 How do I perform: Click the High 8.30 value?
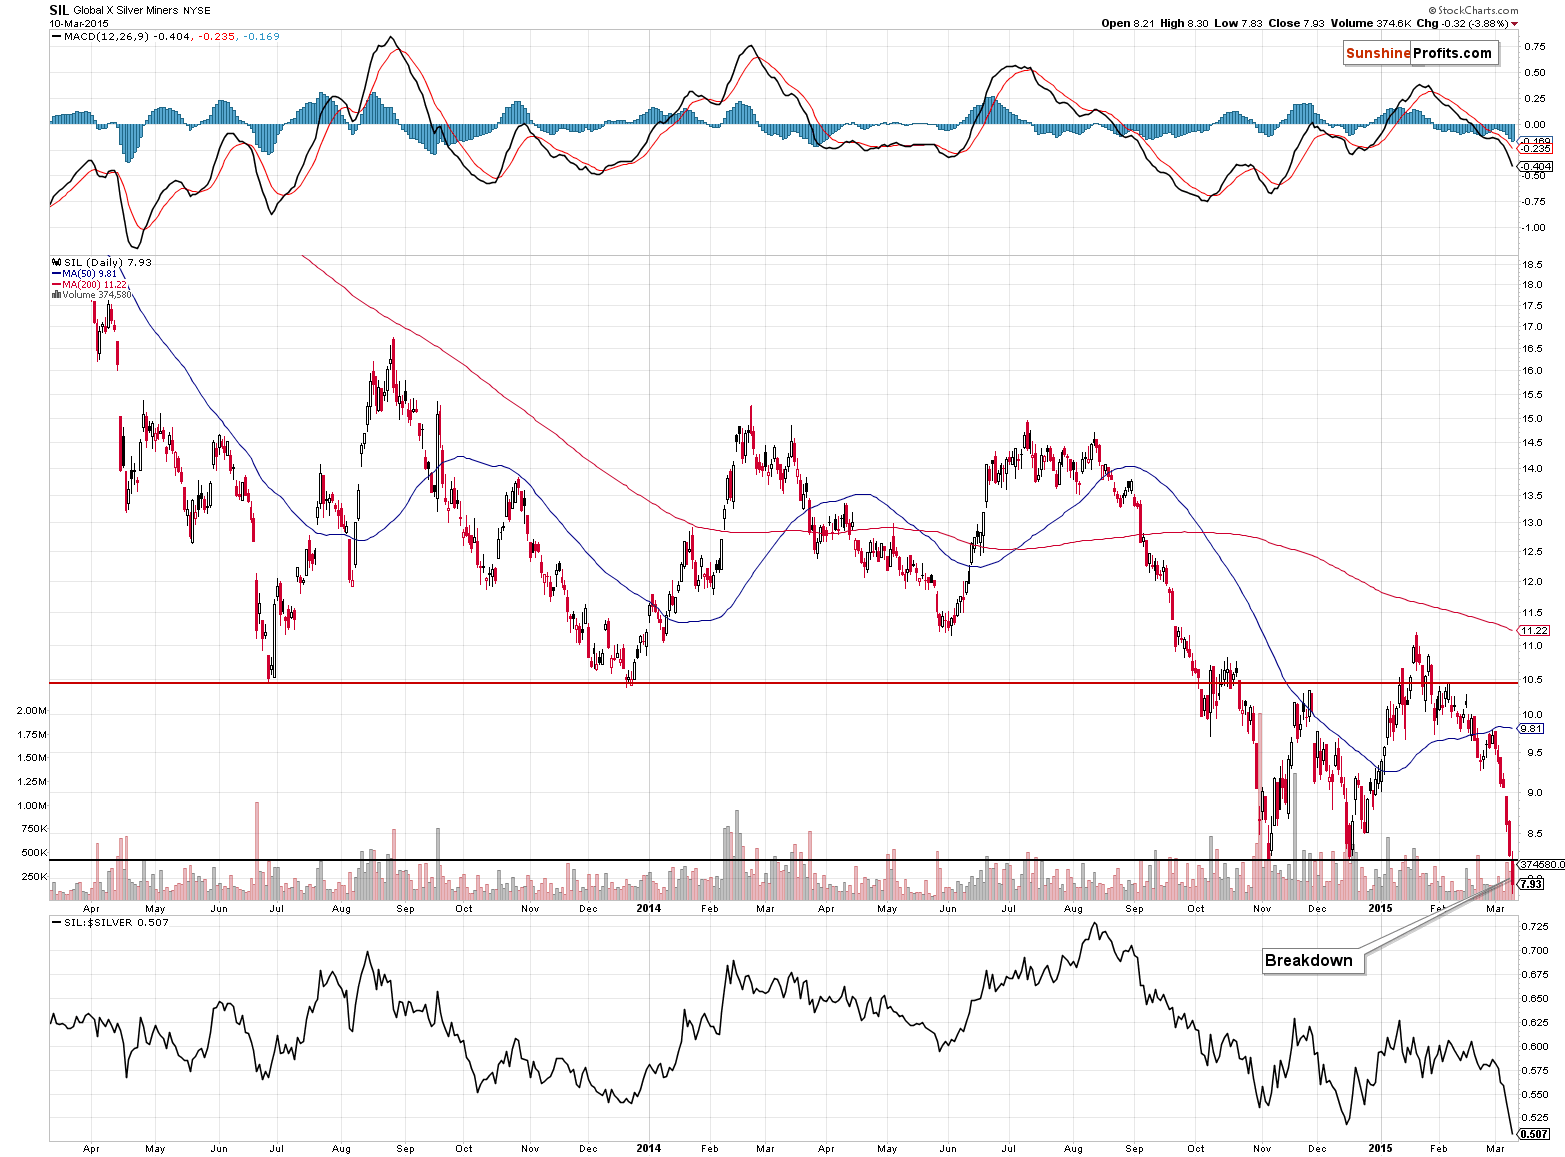1185,23
